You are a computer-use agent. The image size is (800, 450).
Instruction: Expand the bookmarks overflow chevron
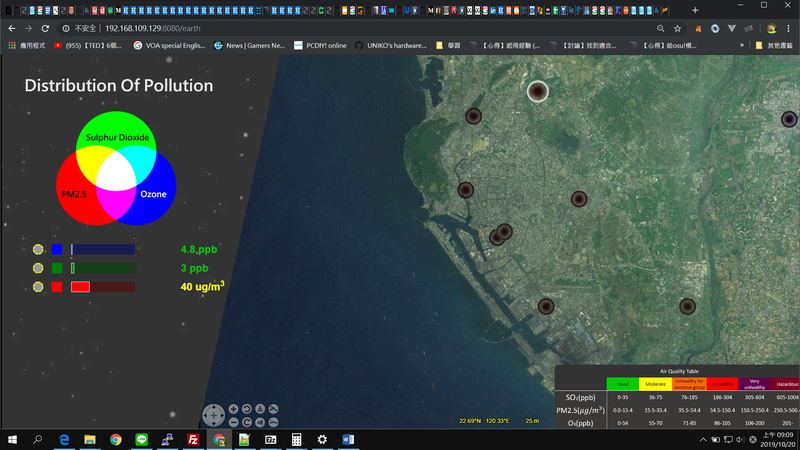[x=741, y=46]
